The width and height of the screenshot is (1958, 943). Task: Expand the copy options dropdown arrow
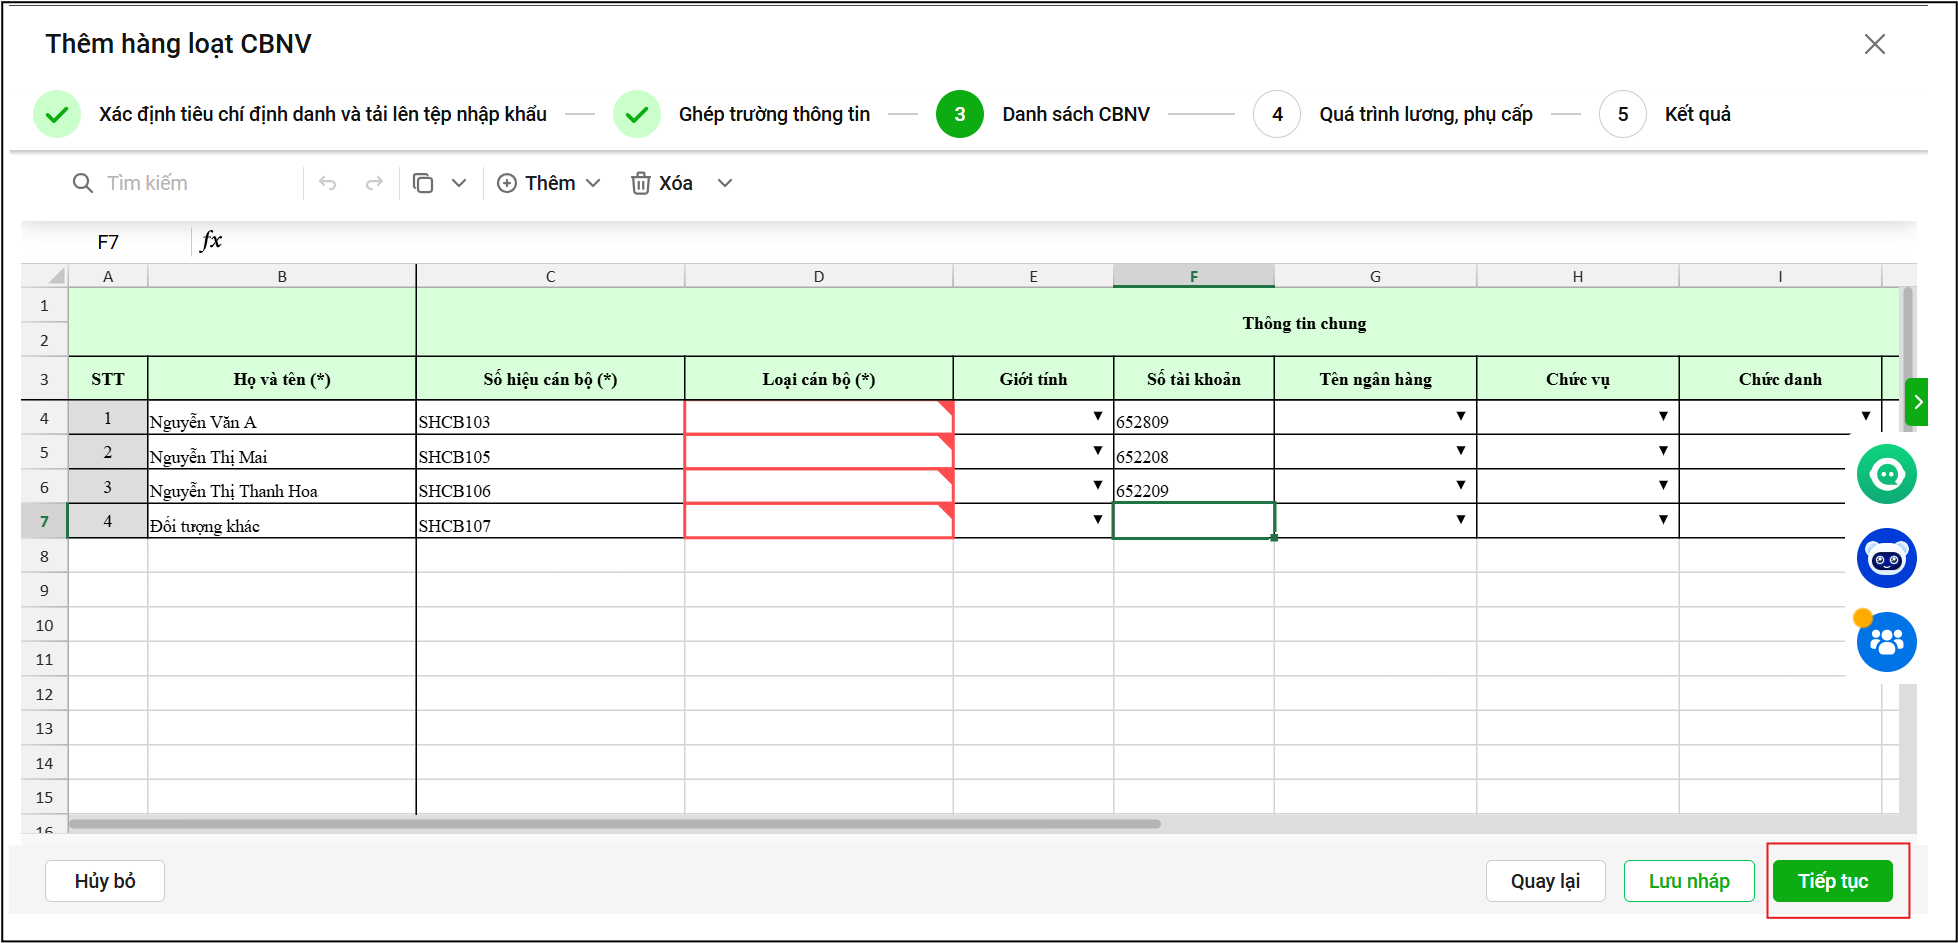click(x=459, y=183)
